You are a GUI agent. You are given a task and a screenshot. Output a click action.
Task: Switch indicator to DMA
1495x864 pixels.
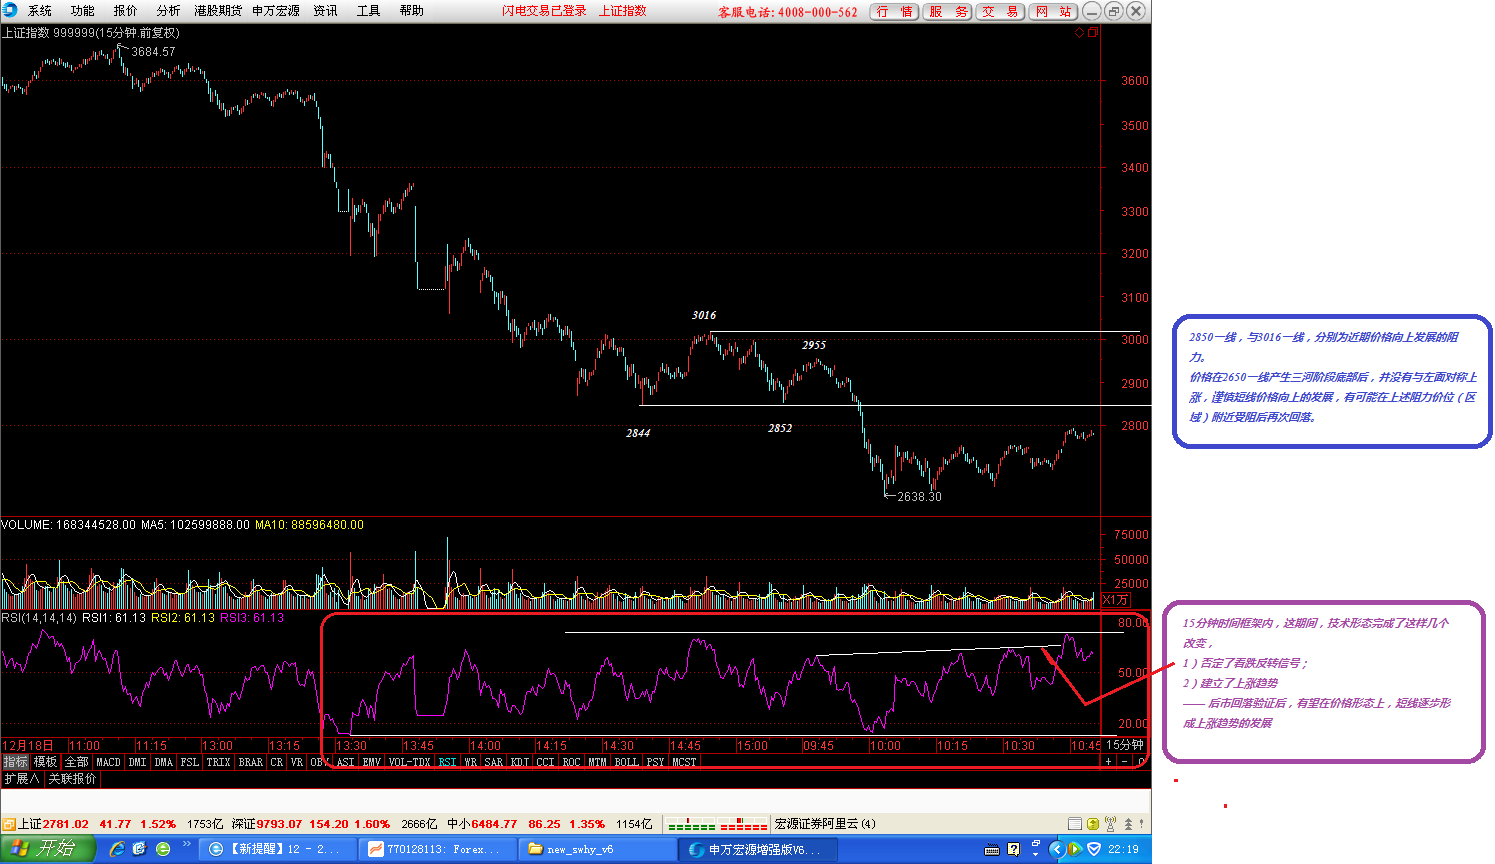point(164,762)
